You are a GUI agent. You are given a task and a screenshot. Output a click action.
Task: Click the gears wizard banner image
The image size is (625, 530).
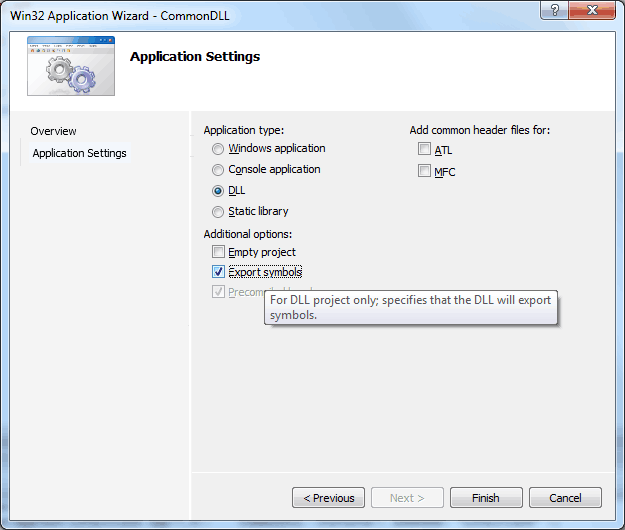(x=71, y=66)
